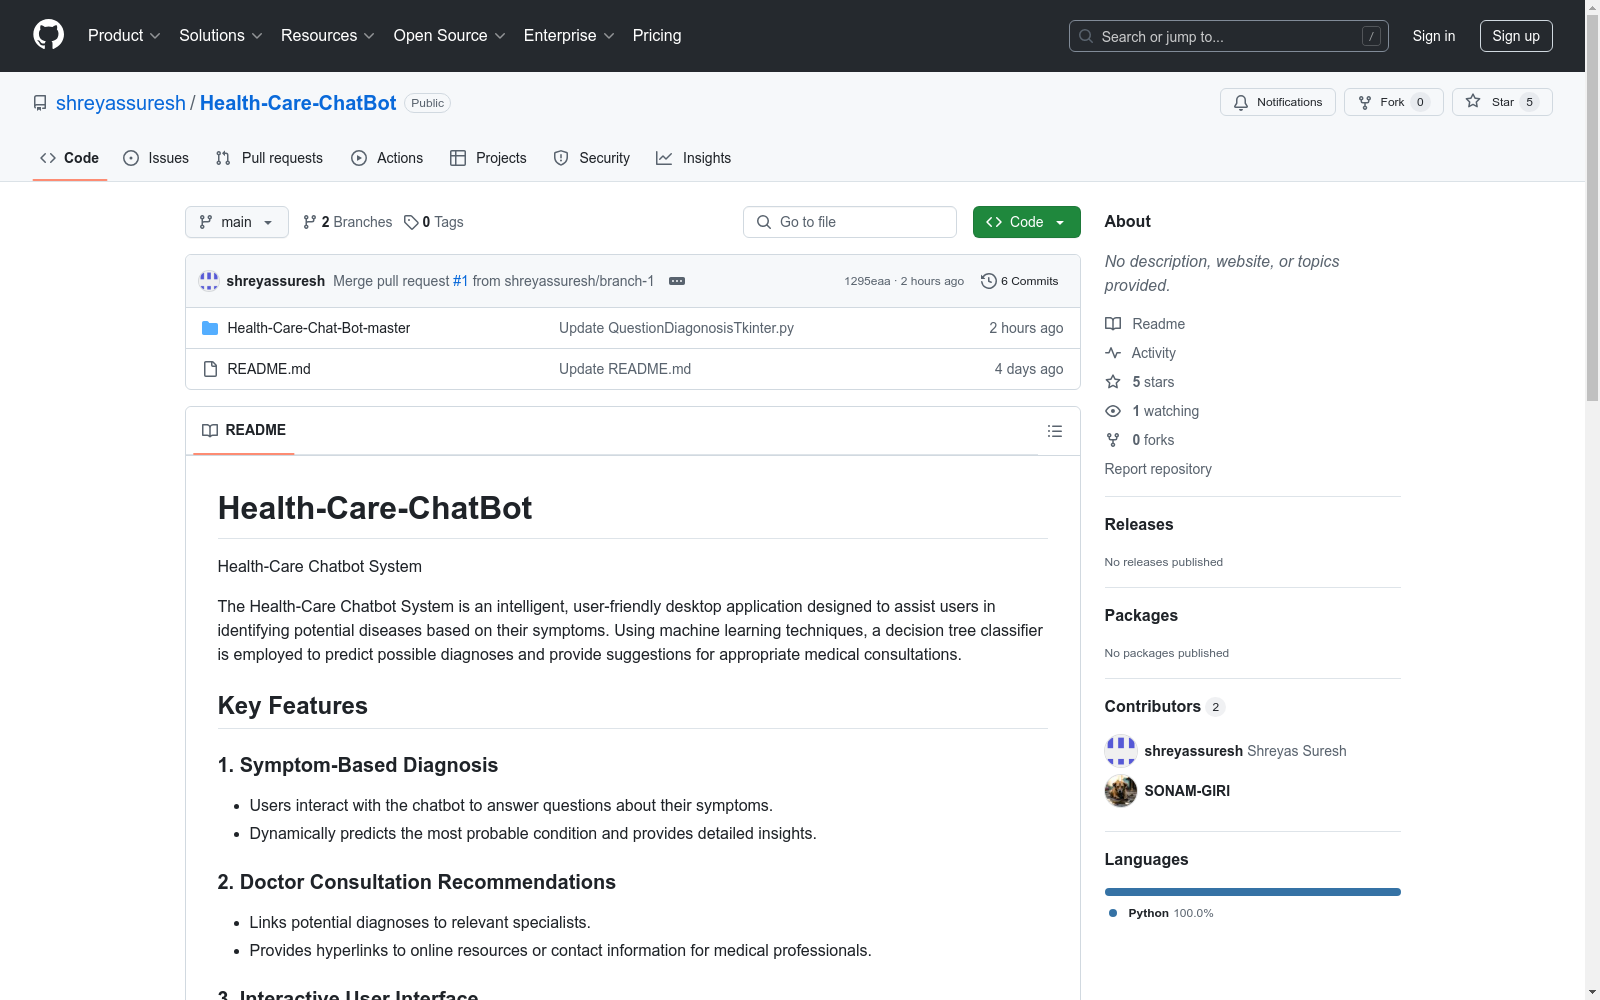This screenshot has height=1000, width=1600.
Task: Click Report repository link
Action: 1158,469
